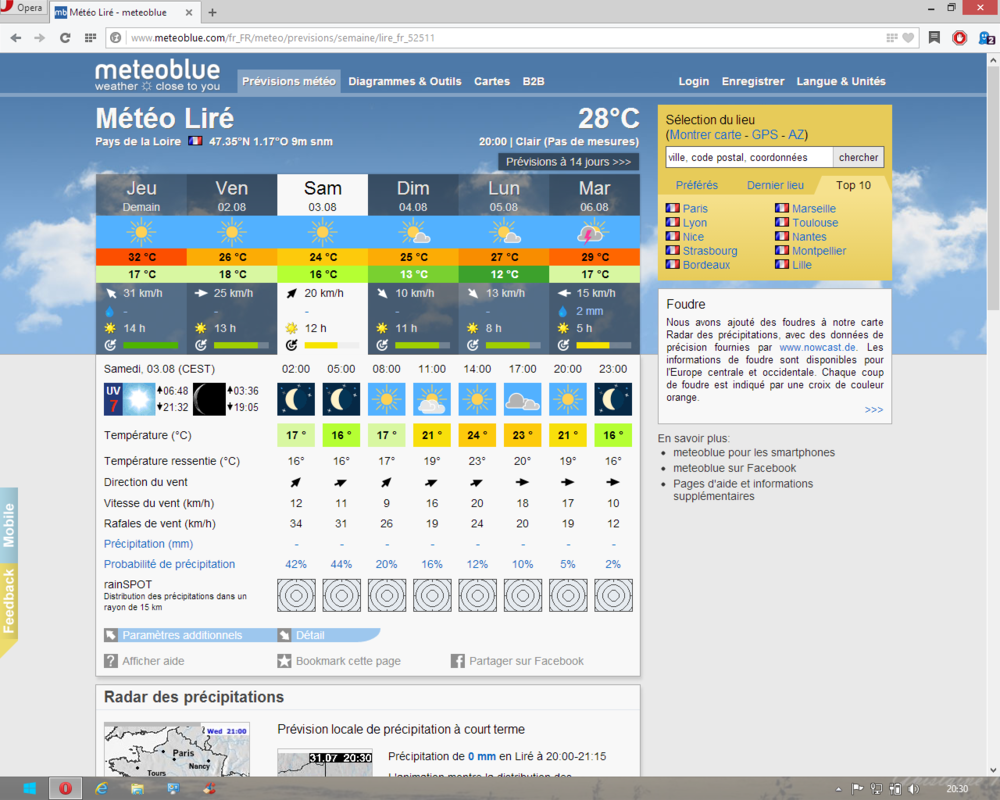The width and height of the screenshot is (1000, 800).
Task: Open the Langue & Unités menu
Action: coord(841,81)
